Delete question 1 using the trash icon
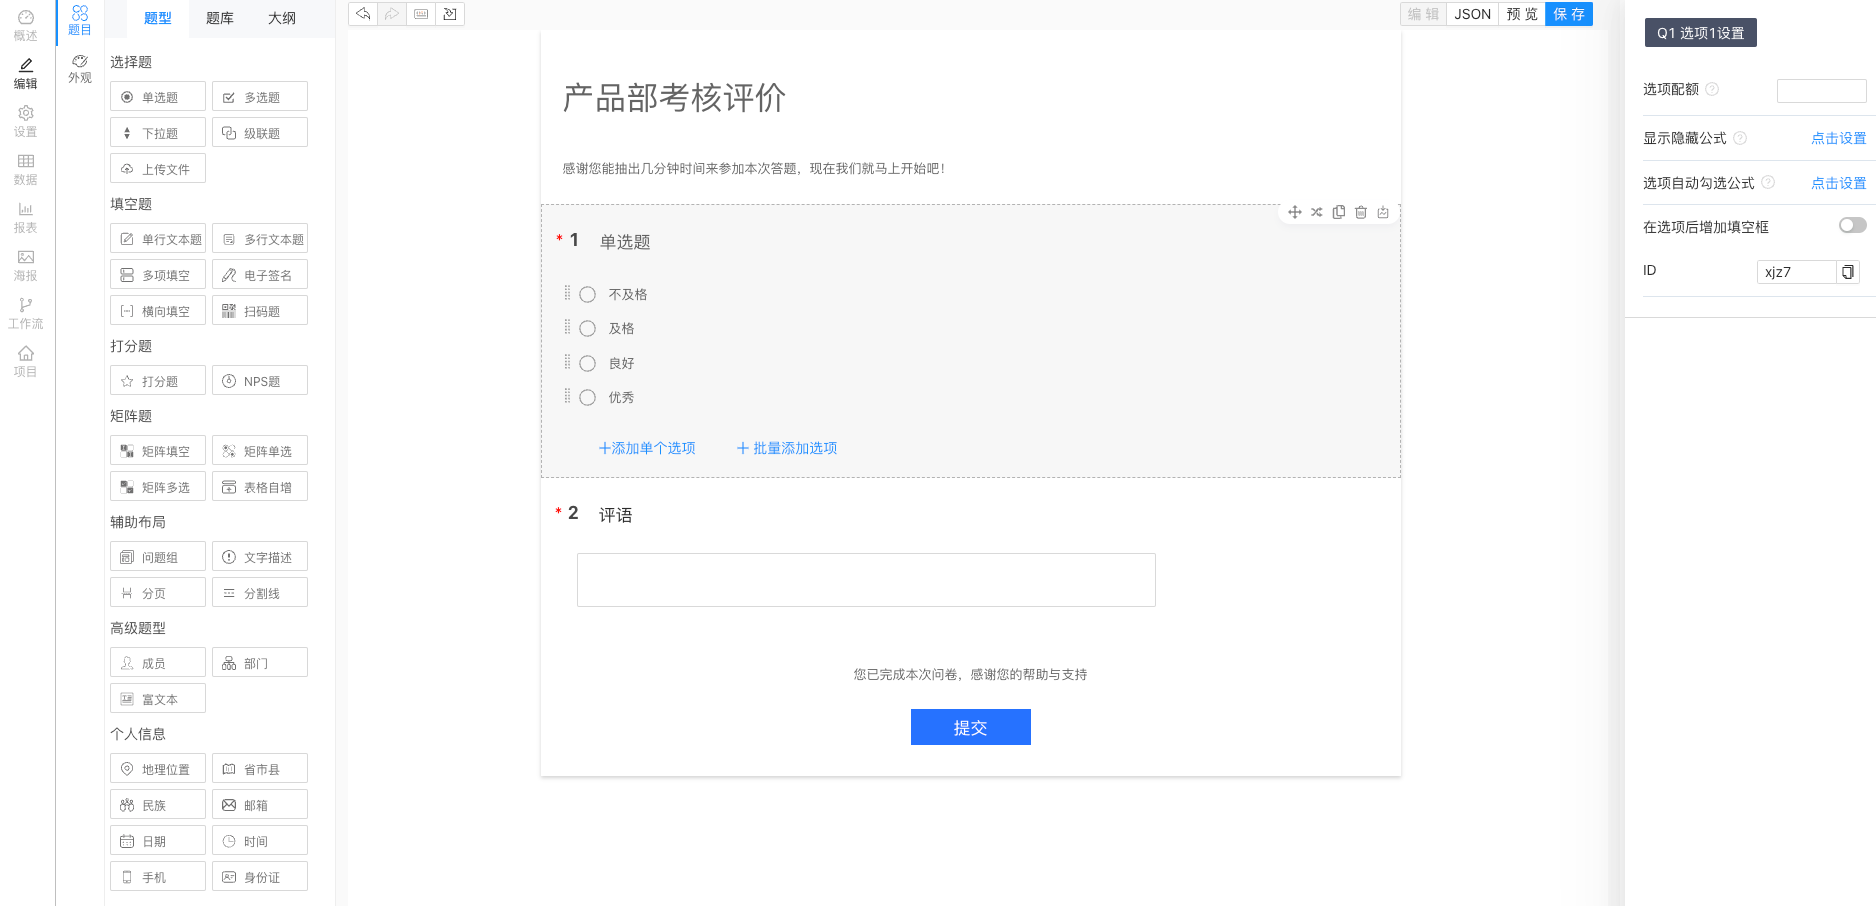The height and width of the screenshot is (906, 1876). pyautogui.click(x=1361, y=212)
